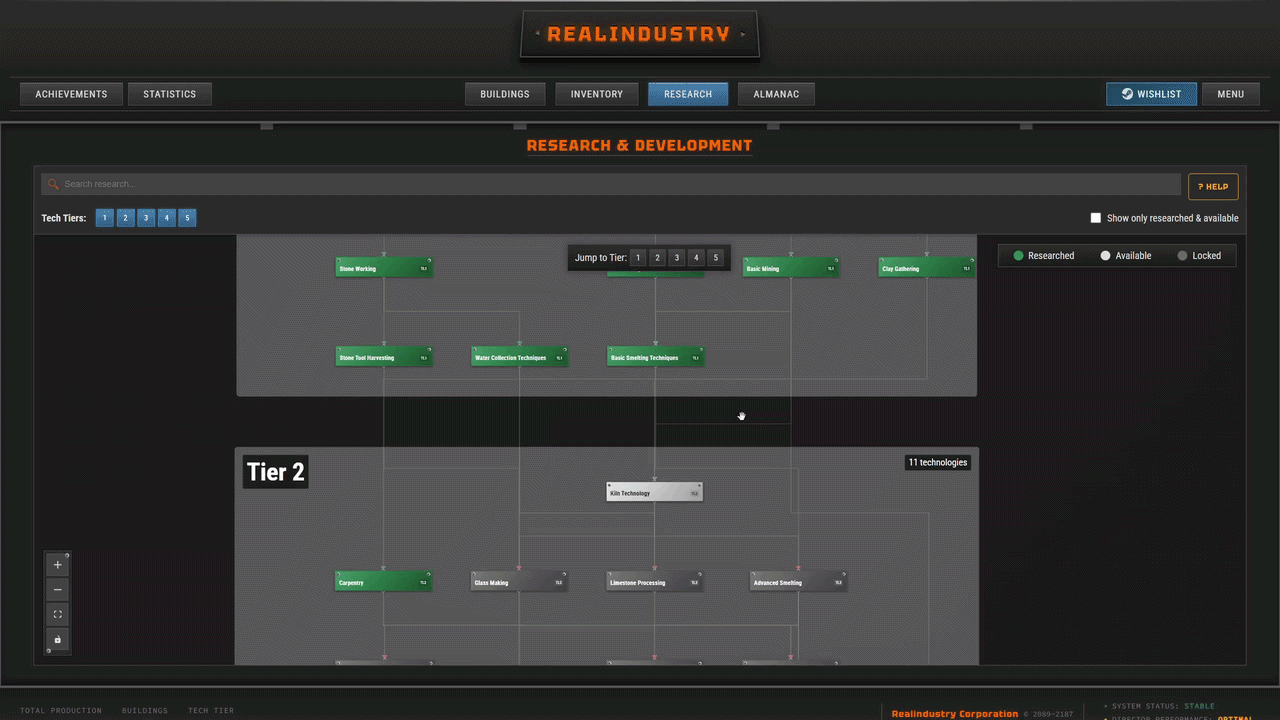Click the Total Production footer label

(x=61, y=711)
